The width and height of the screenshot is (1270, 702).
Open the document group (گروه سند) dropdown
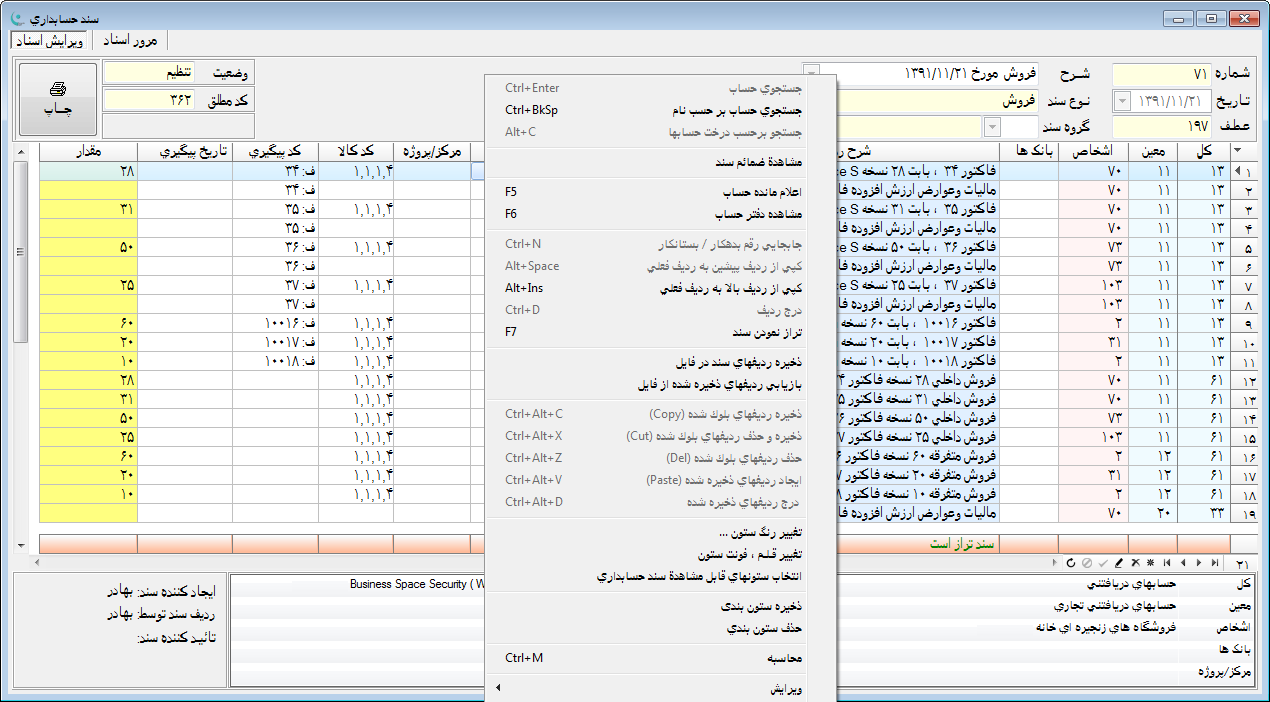click(991, 127)
